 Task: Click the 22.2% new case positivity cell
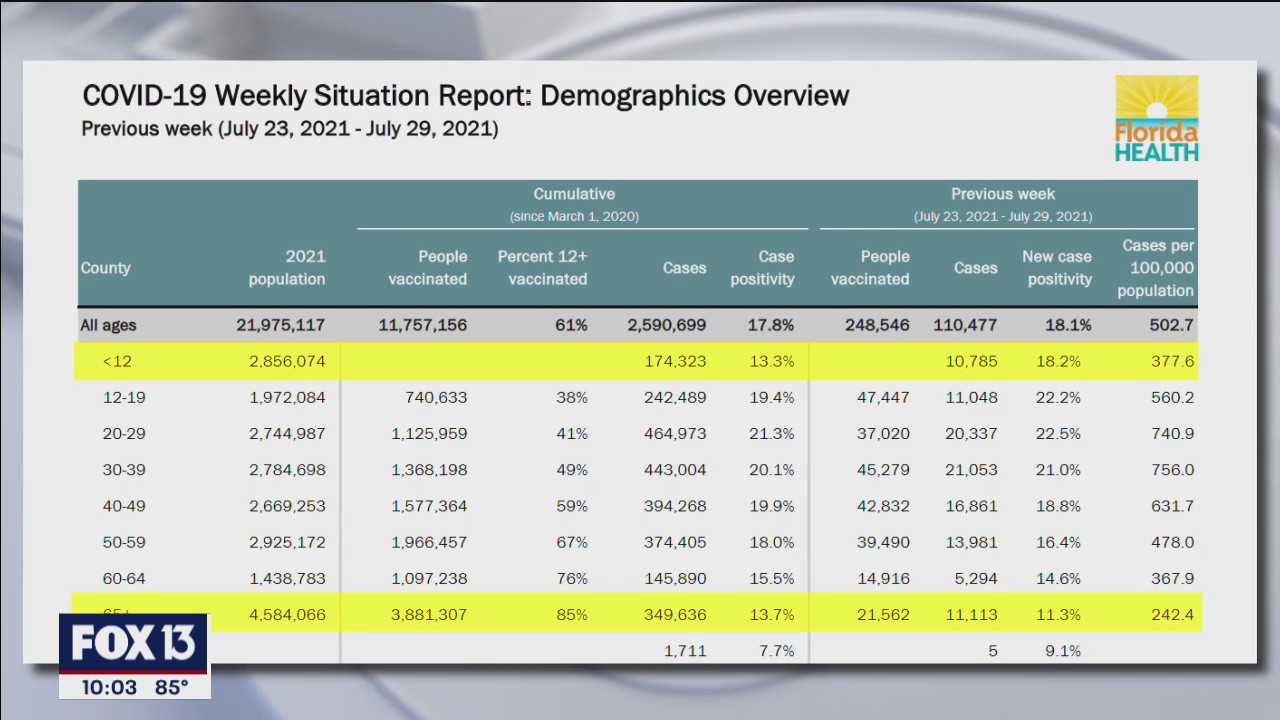coord(1058,397)
